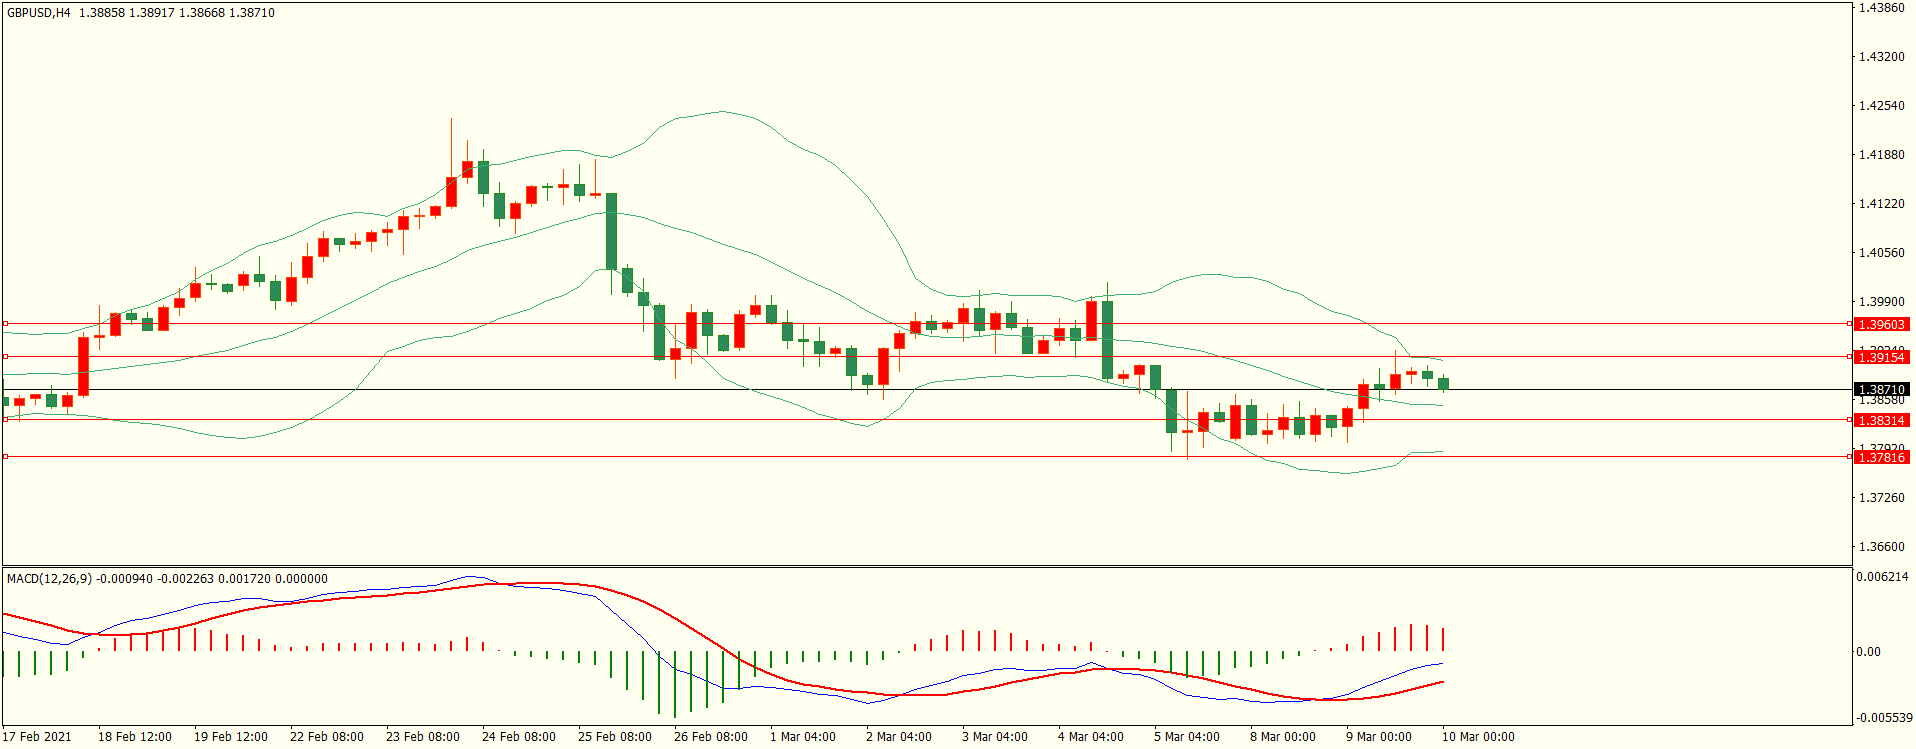This screenshot has width=1916, height=749.
Task: Click the rightmost candlestick on the chart
Action: click(1443, 383)
